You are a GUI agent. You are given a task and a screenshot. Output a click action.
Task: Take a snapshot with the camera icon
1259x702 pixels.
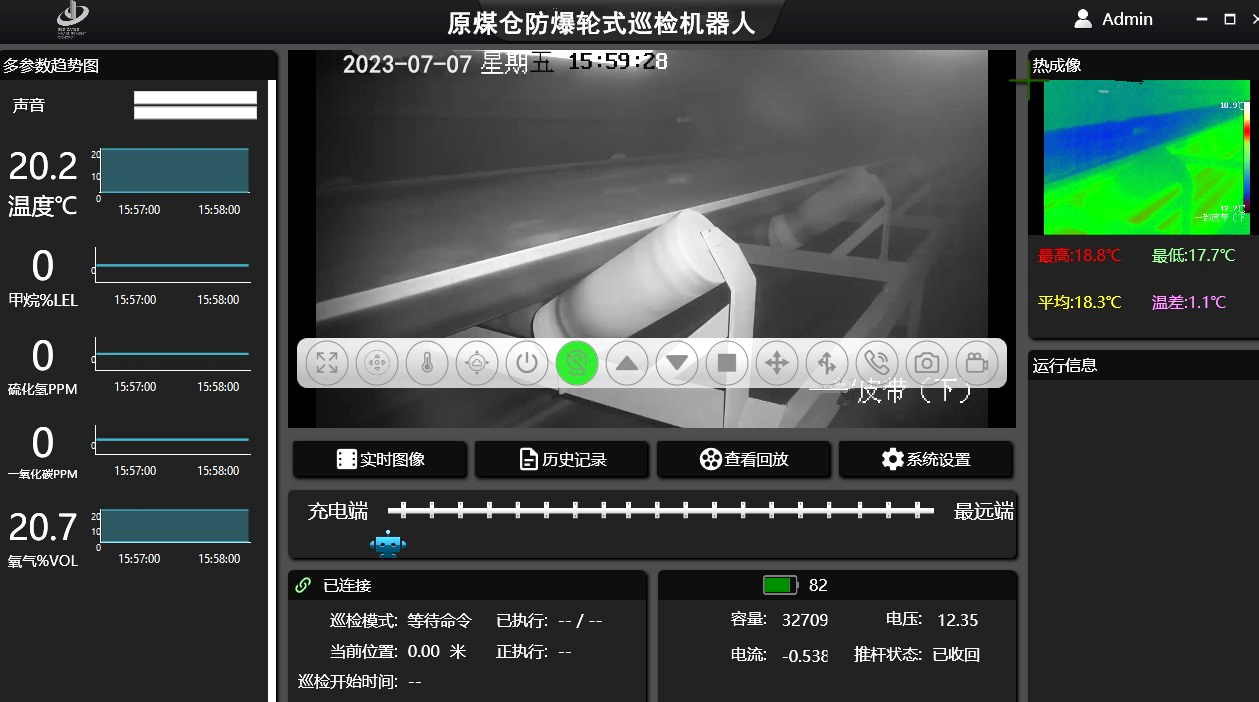[927, 363]
